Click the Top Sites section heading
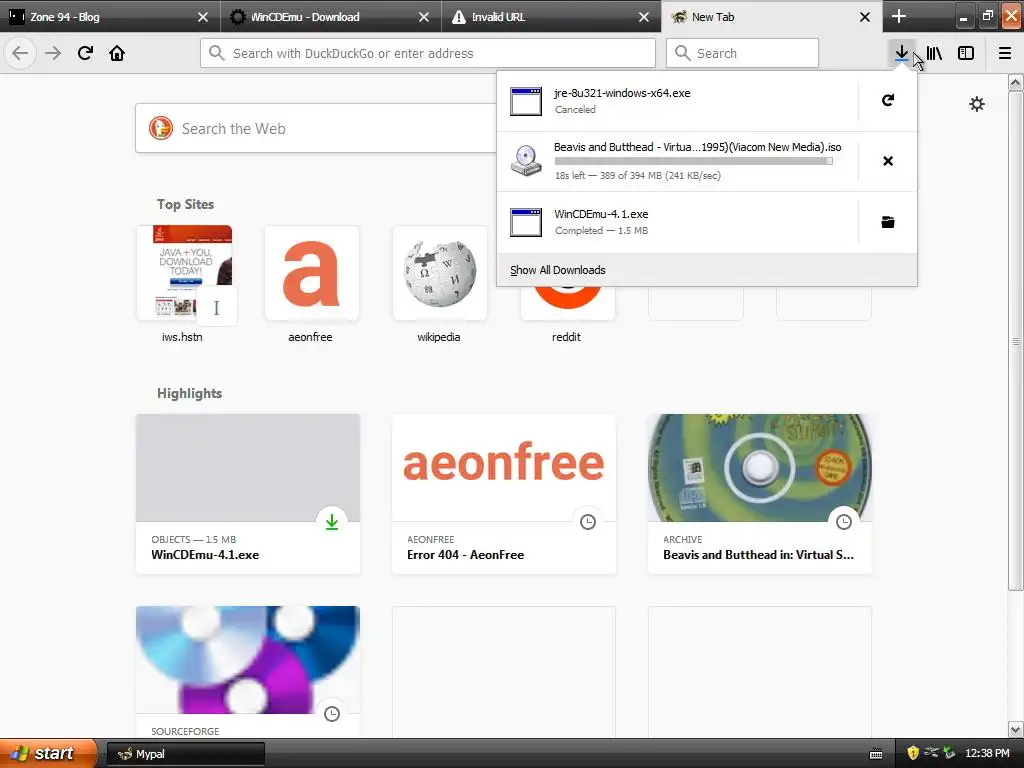This screenshot has width=1024, height=768. coord(185,204)
